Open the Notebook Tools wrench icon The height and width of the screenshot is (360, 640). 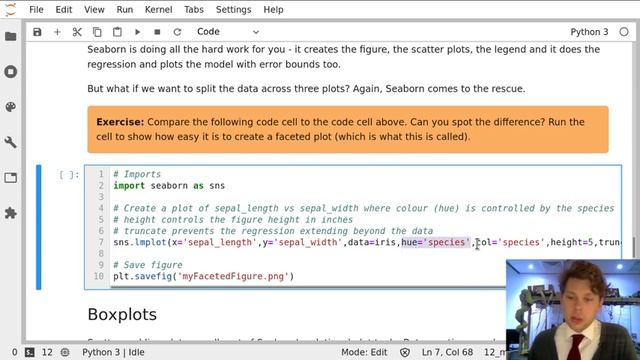[11, 142]
